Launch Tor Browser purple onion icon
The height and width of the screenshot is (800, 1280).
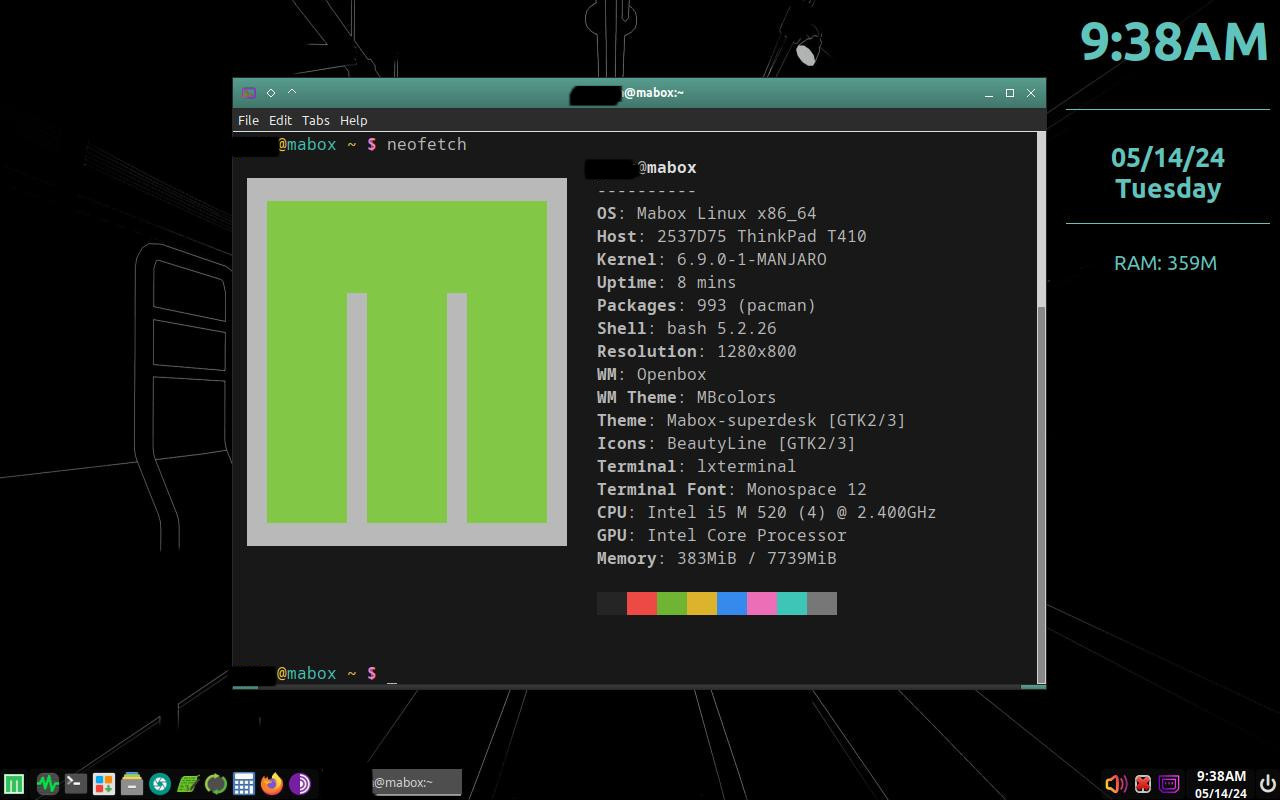coord(299,783)
